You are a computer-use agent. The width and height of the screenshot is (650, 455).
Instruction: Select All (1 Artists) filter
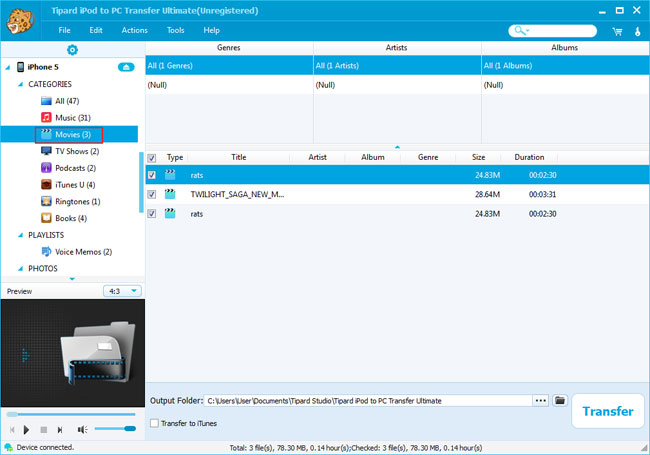(x=397, y=65)
